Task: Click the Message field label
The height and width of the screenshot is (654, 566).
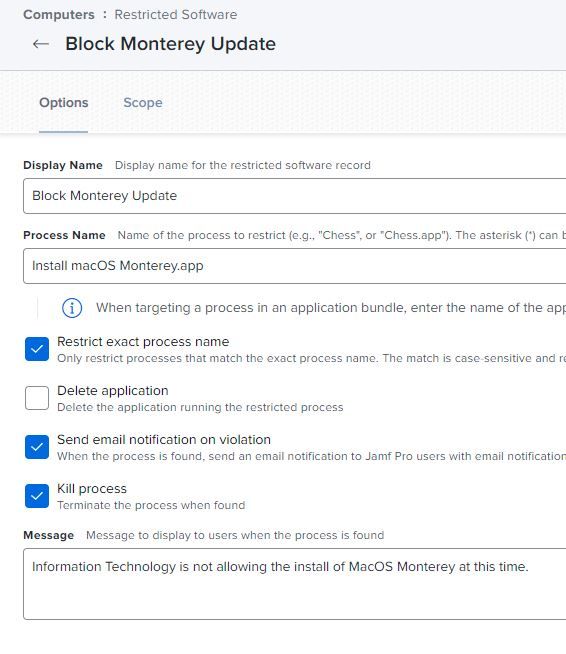Action: [48, 535]
